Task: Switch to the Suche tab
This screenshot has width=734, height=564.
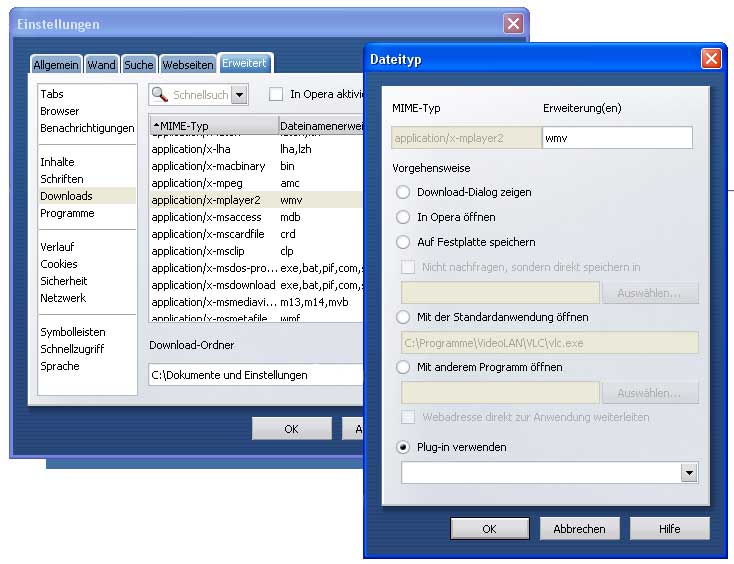Action: click(138, 65)
